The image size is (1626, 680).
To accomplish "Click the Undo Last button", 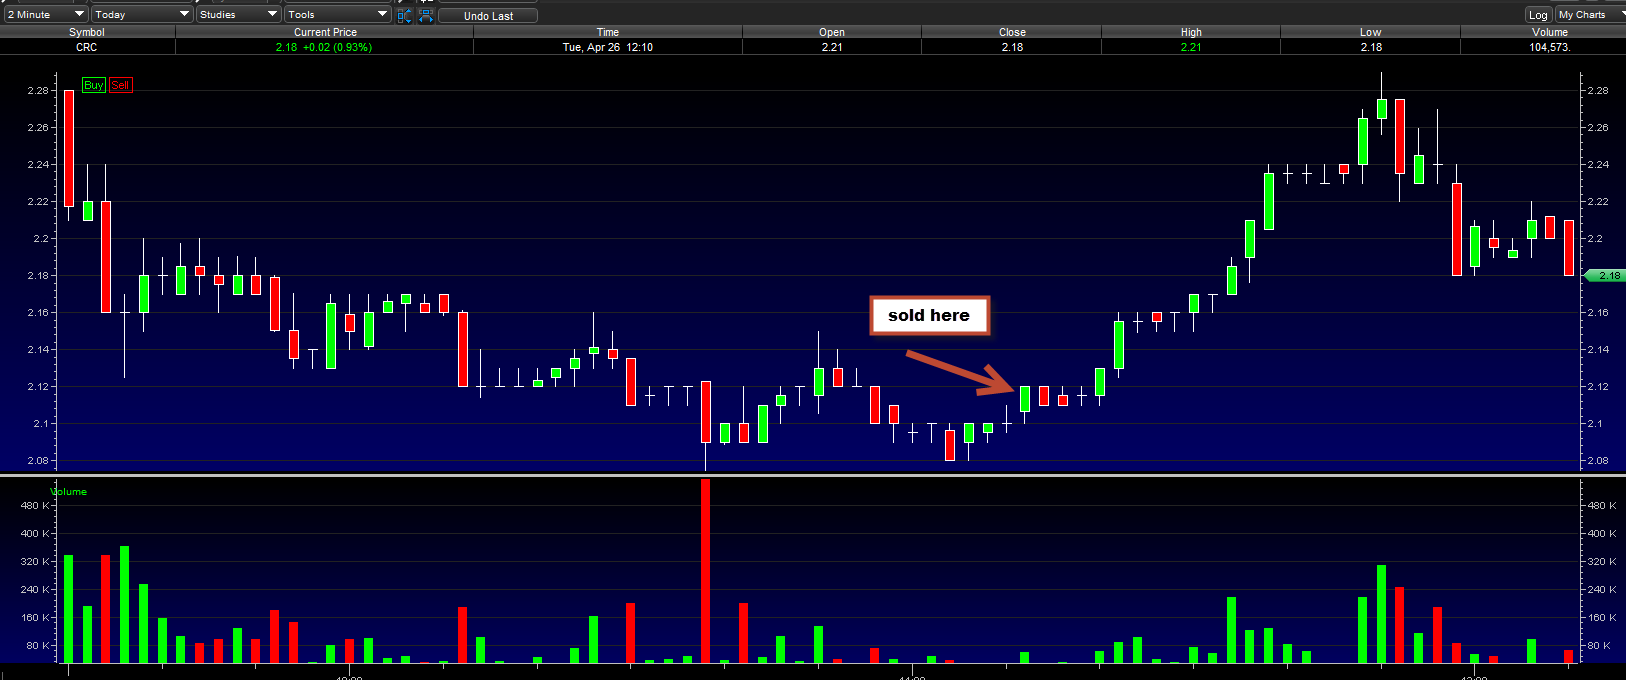I will 488,16.
